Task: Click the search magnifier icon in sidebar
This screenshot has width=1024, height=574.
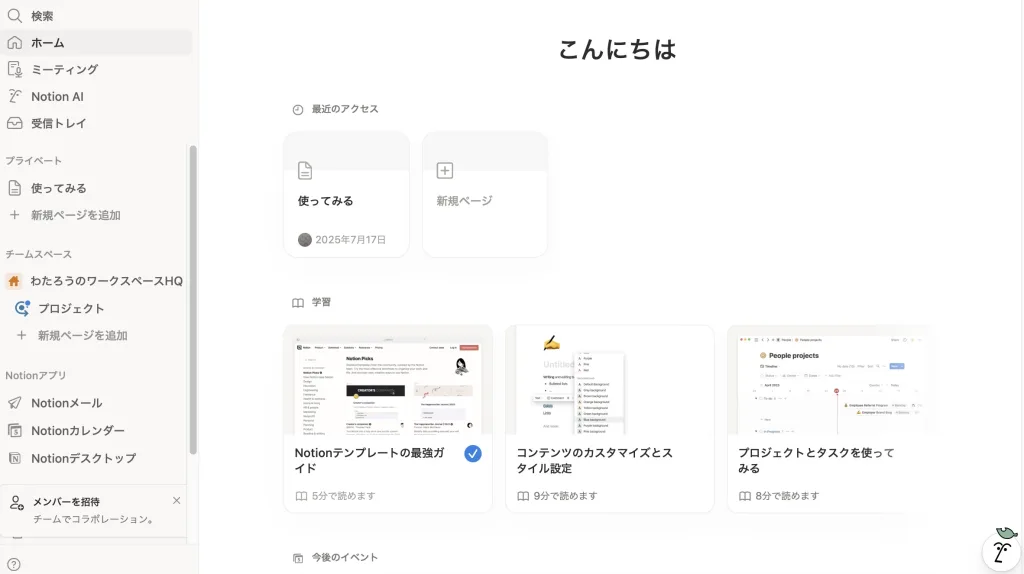Action: tap(14, 16)
